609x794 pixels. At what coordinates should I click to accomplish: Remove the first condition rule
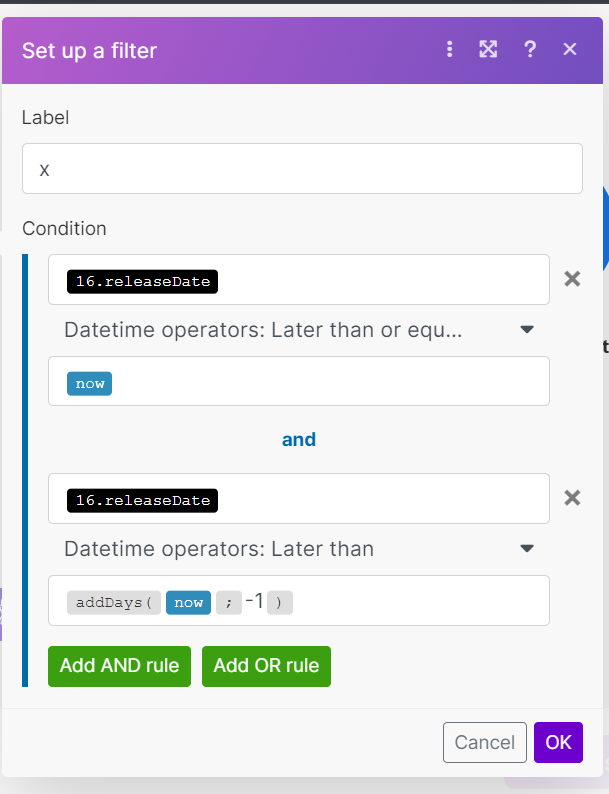pyautogui.click(x=572, y=279)
